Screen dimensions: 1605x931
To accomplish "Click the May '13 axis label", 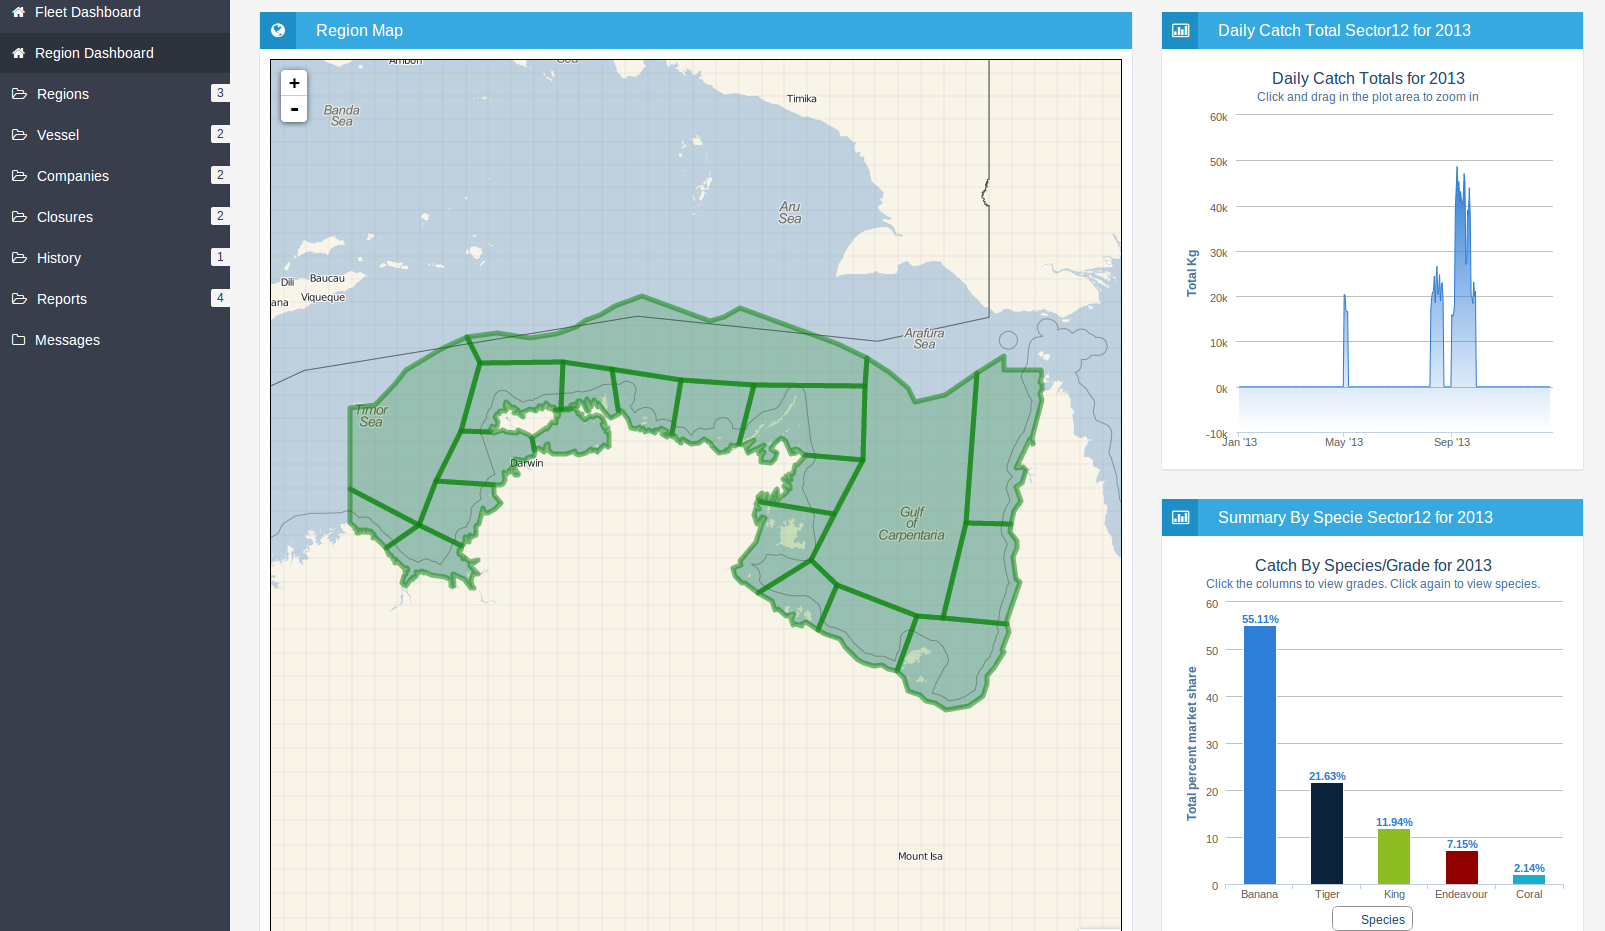I will pyautogui.click(x=1344, y=442).
